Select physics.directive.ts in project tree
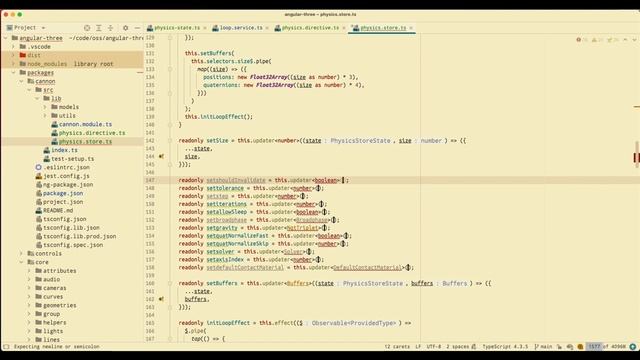 click(x=92, y=133)
